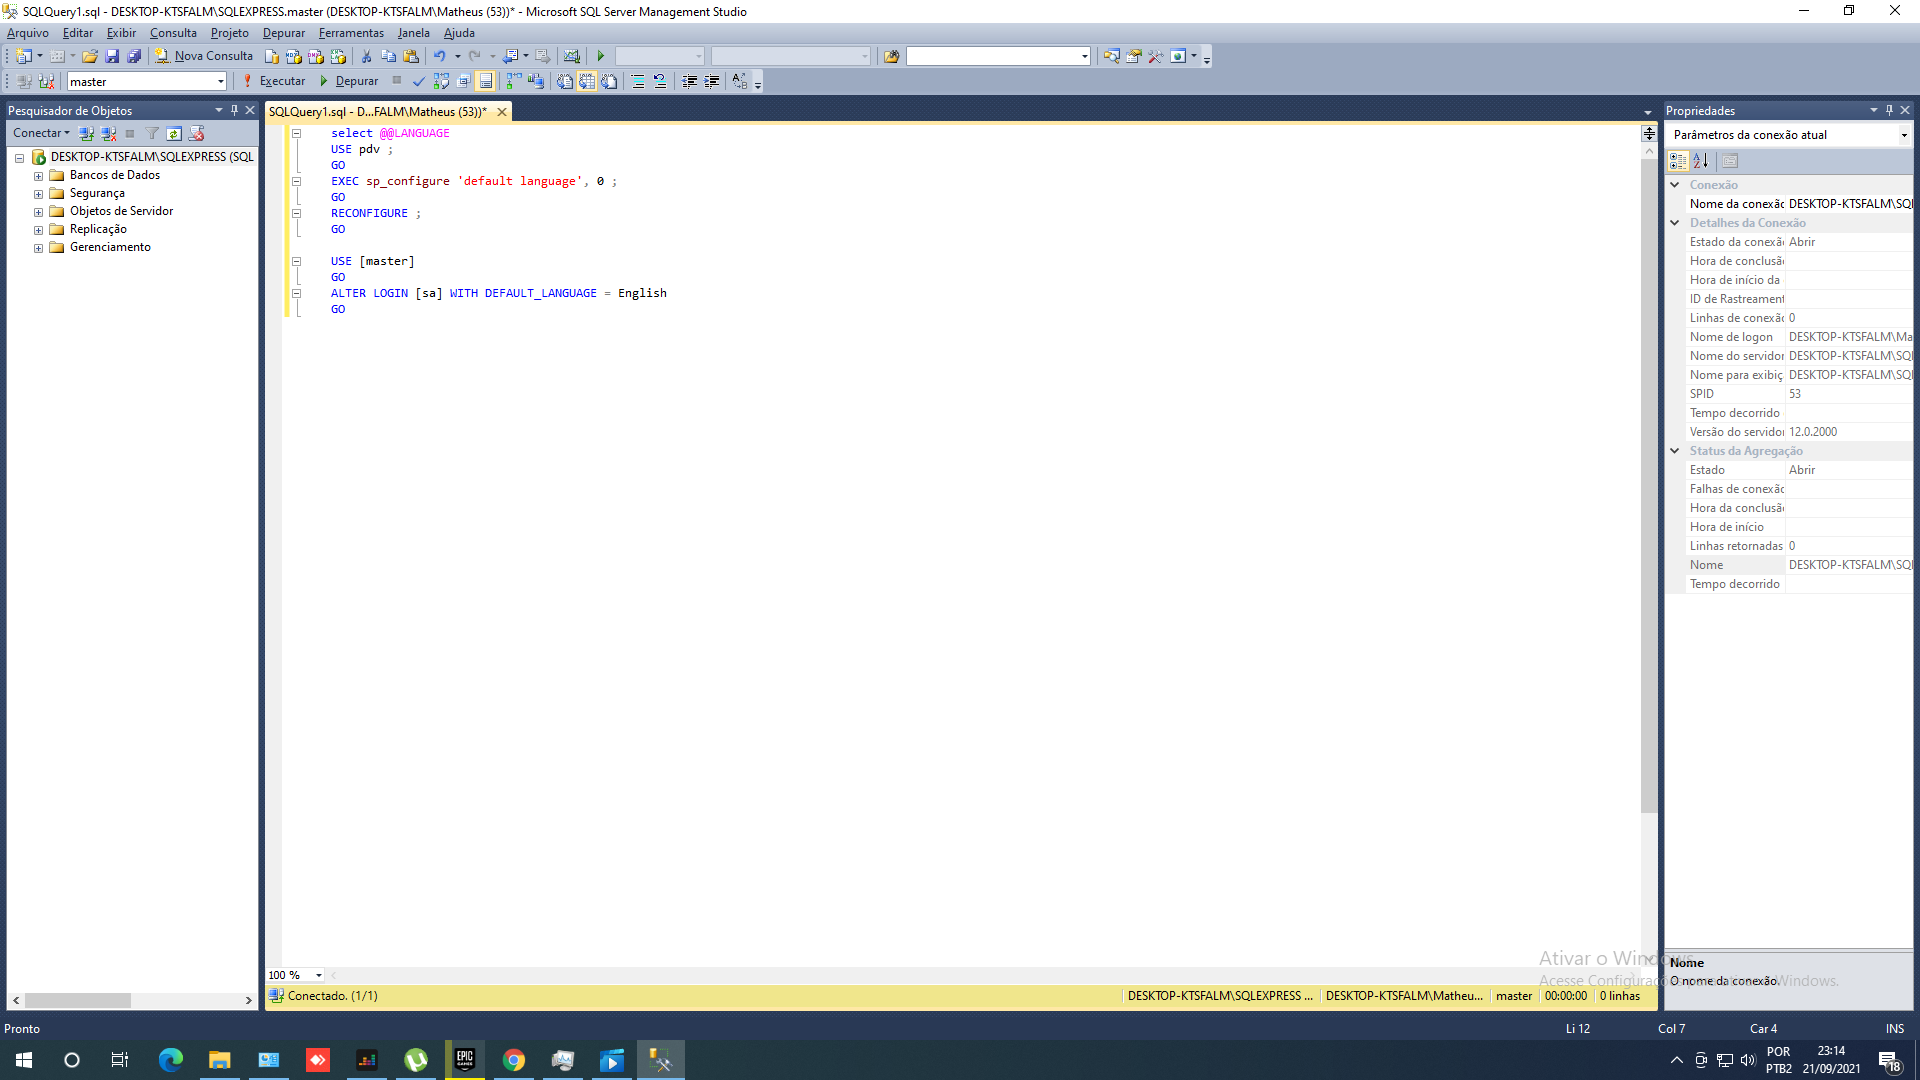Pin the Pesquisador de Objetos panel
The width and height of the screenshot is (1920, 1080).
click(x=235, y=110)
